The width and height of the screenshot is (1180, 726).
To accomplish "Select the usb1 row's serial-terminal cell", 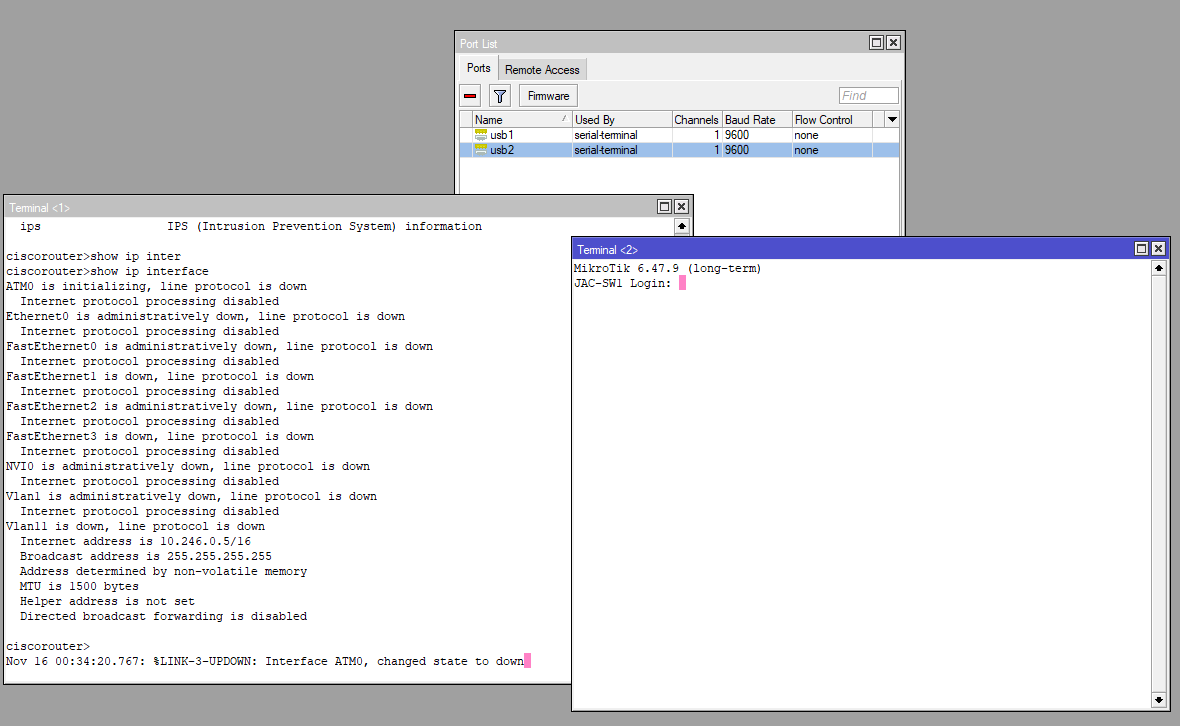I will click(x=620, y=135).
